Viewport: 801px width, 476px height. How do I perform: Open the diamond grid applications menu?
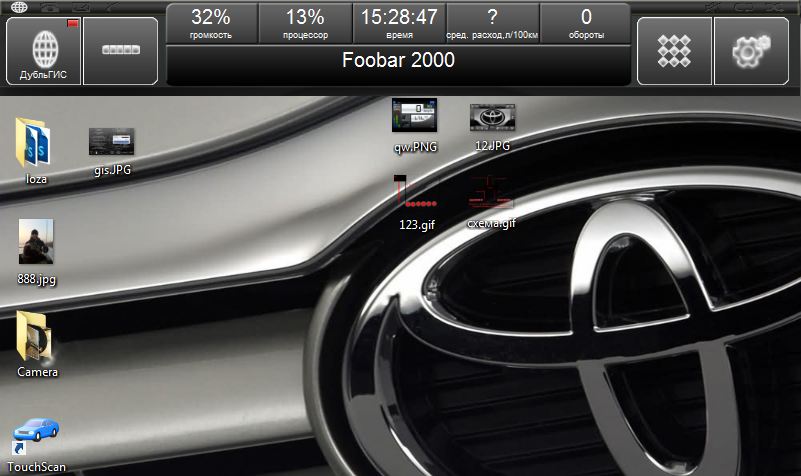click(674, 51)
